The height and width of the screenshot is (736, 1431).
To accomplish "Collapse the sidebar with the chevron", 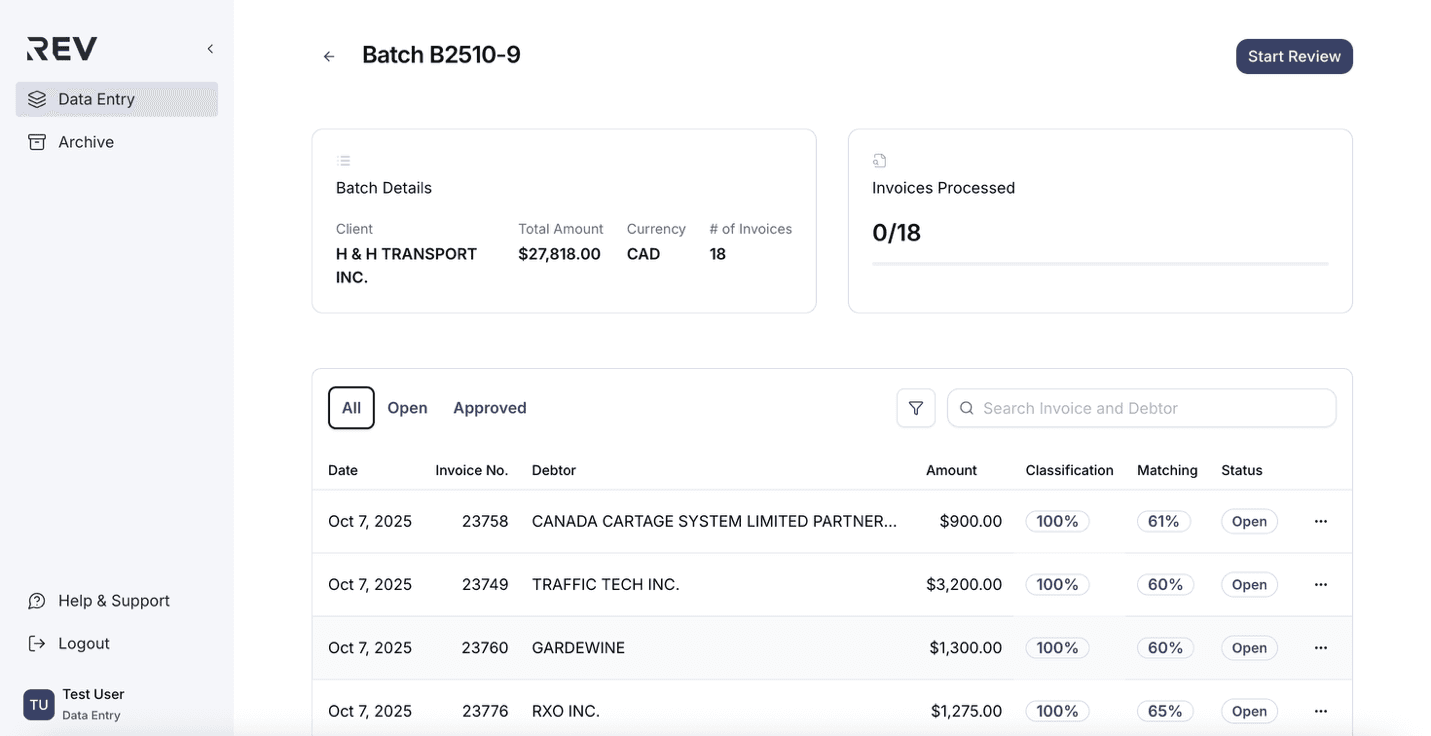I will pos(210,49).
